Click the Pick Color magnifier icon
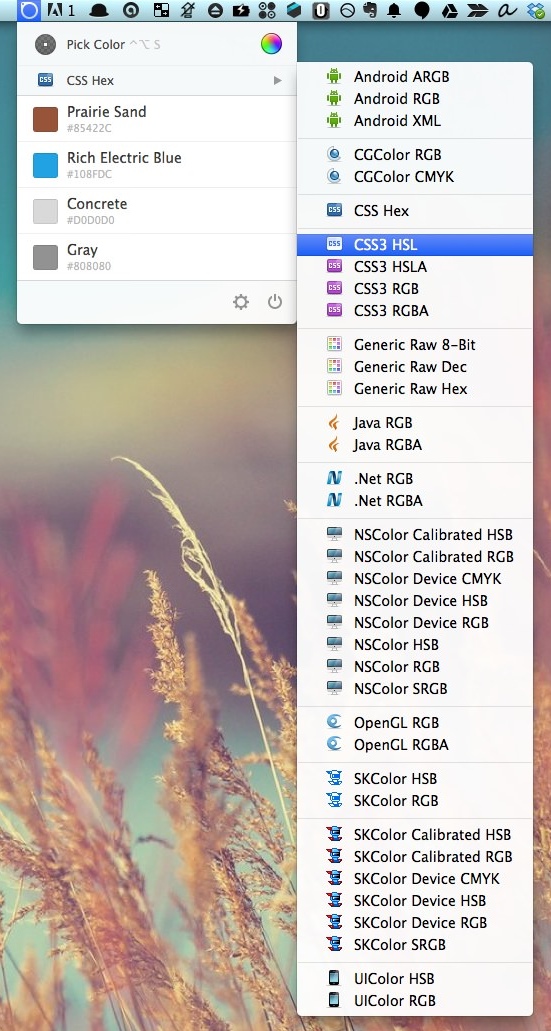Viewport: 551px width, 1031px height. pos(45,45)
